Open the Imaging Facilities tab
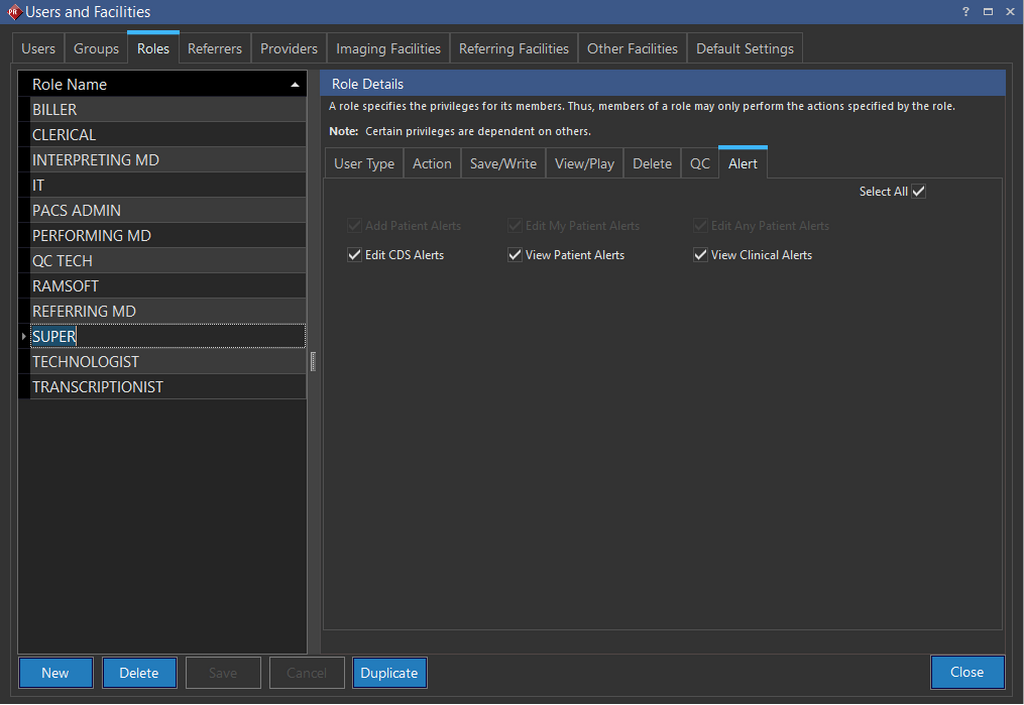The image size is (1024, 705). (x=388, y=48)
